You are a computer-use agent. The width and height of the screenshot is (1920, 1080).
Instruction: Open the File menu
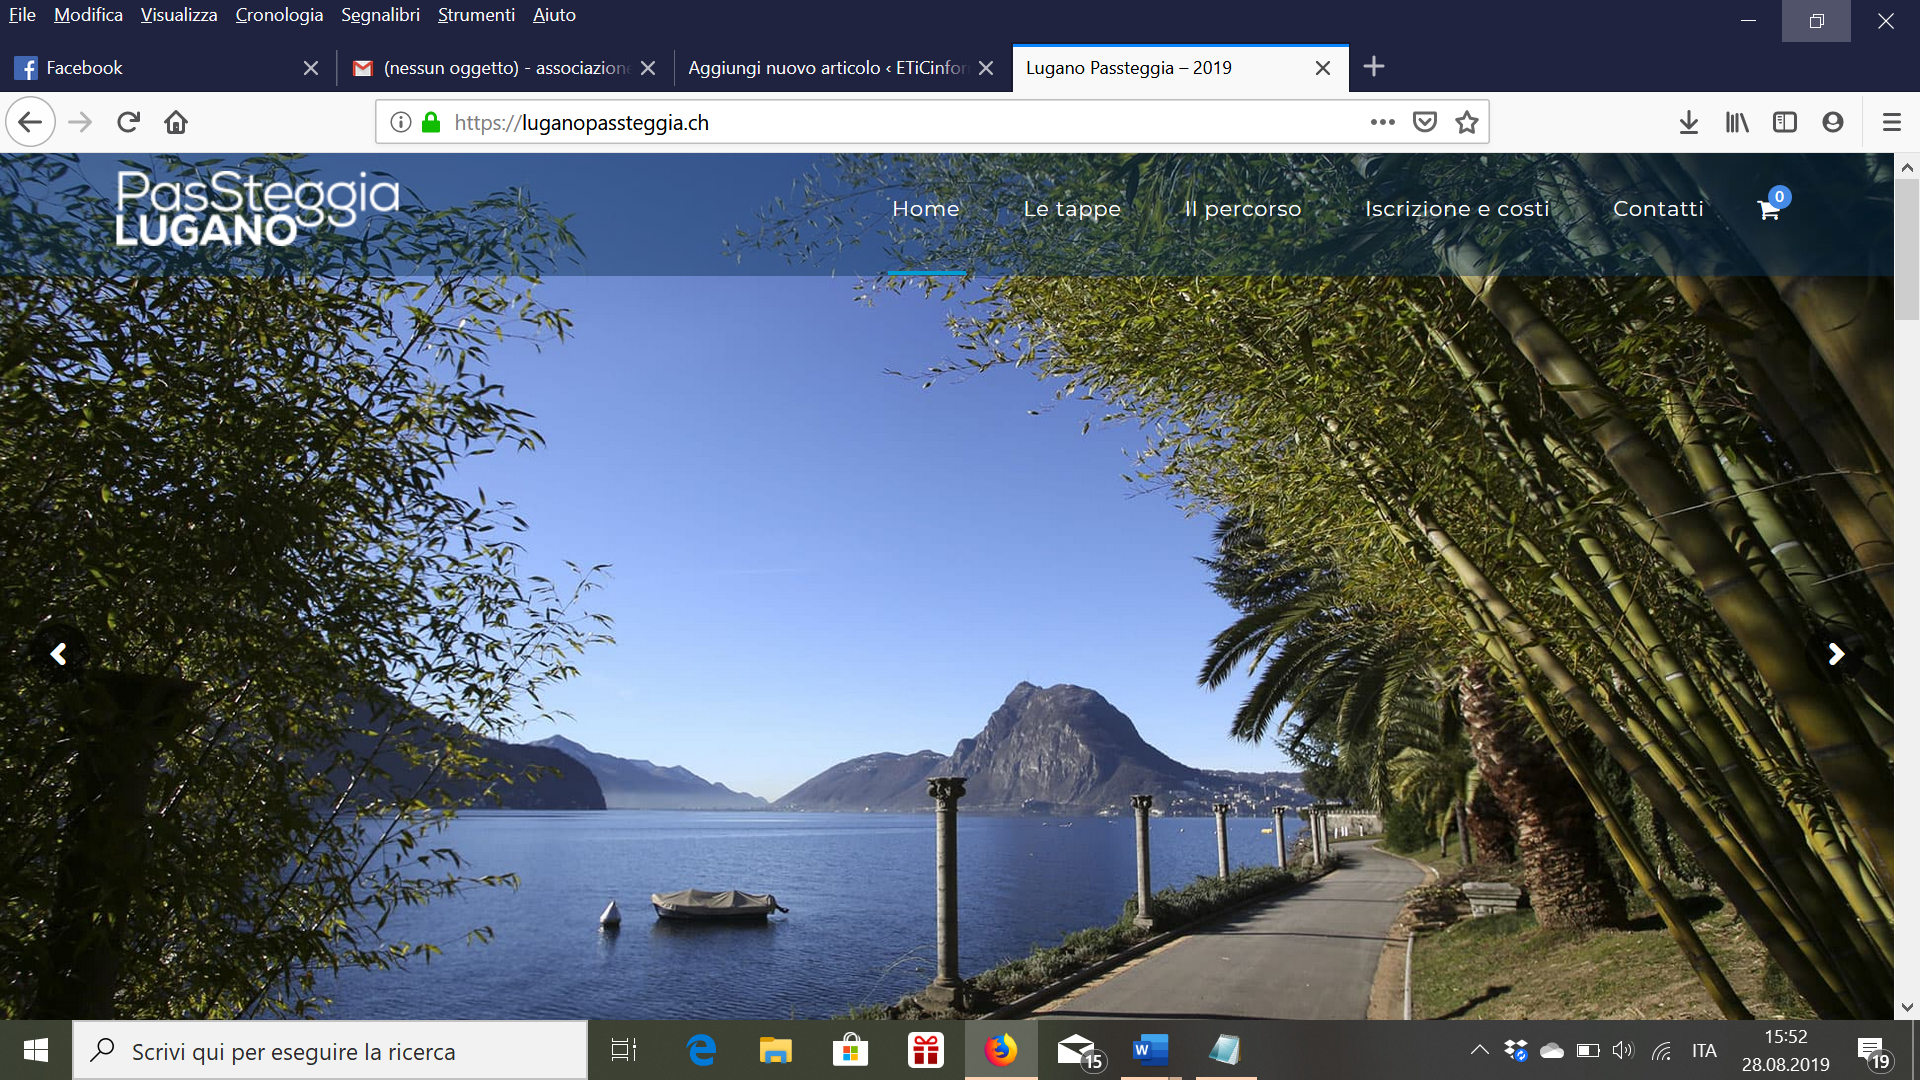(22, 15)
